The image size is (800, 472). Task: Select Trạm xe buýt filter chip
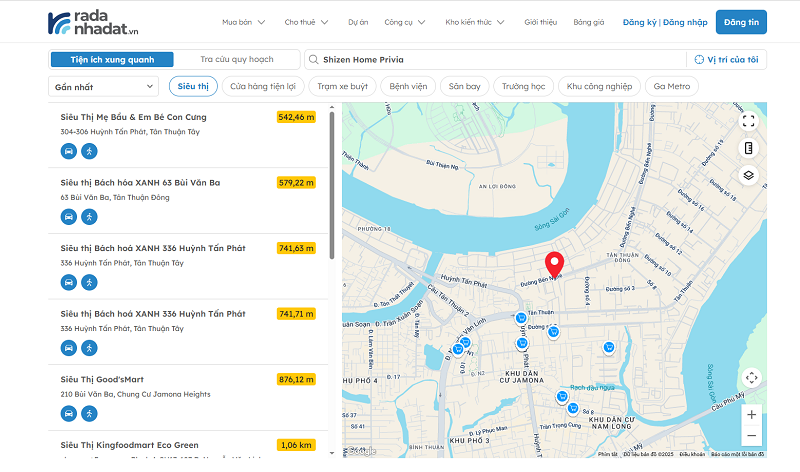point(342,86)
